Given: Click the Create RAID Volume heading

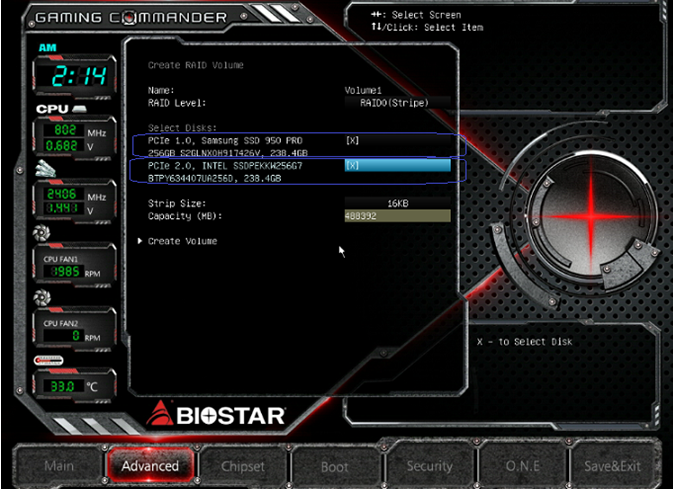Looking at the screenshot, I should pyautogui.click(x=195, y=65).
